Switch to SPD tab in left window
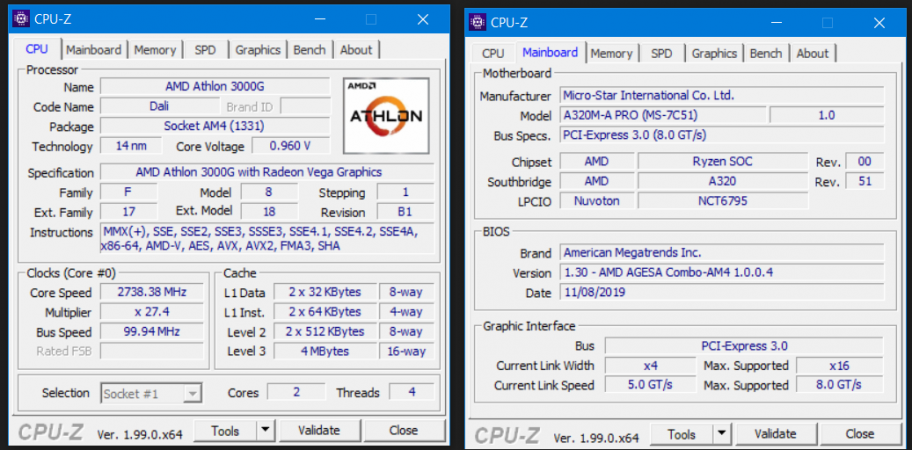 pos(205,50)
